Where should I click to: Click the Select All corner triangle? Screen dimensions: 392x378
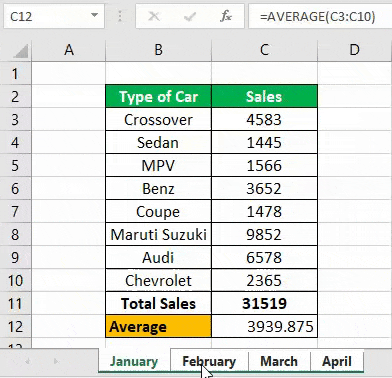coord(20,51)
